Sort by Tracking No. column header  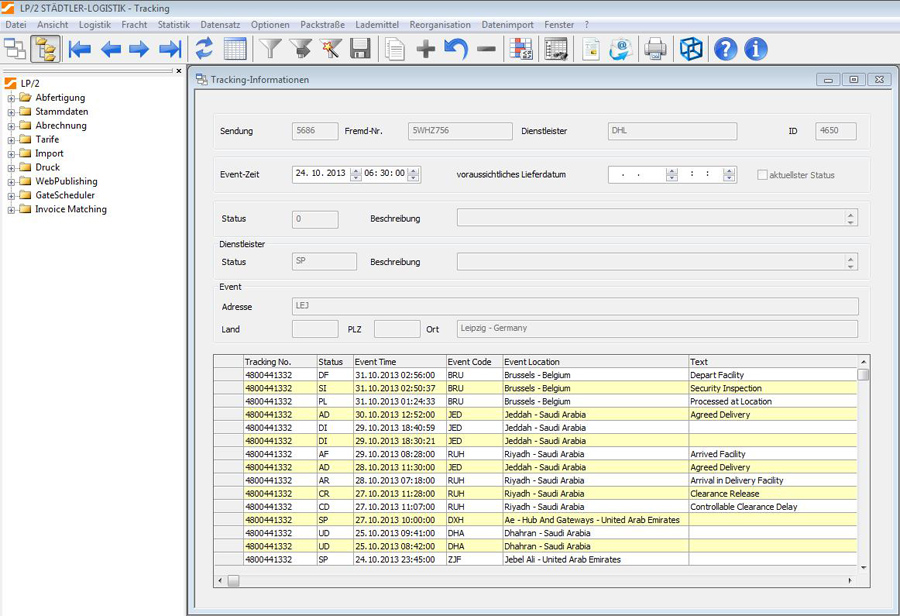pos(280,362)
